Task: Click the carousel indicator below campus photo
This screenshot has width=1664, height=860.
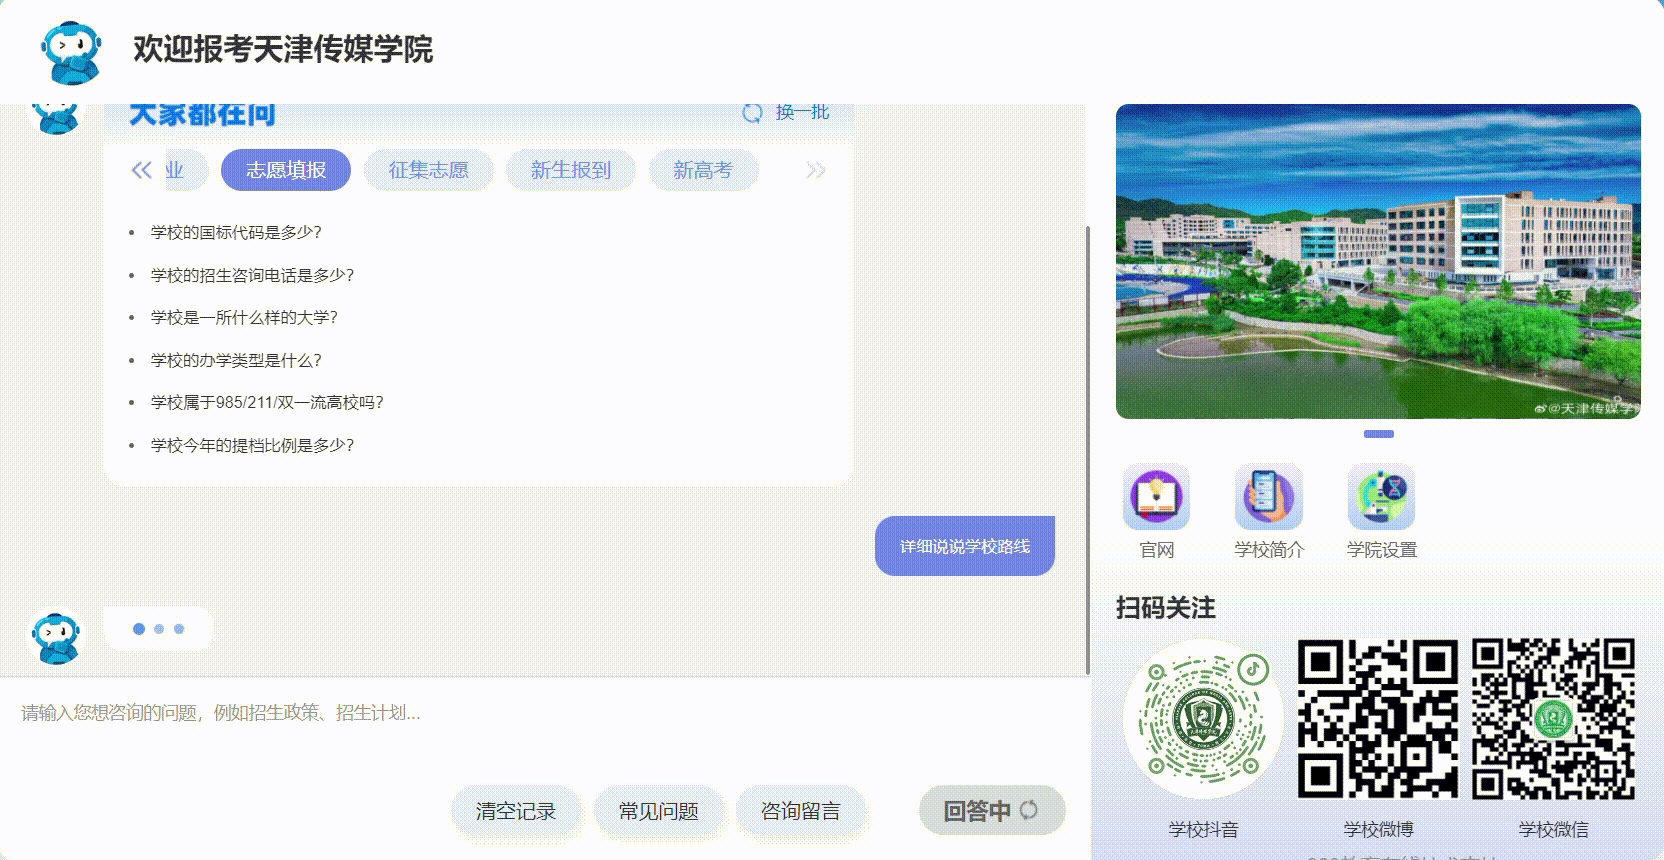Action: coord(1378,434)
